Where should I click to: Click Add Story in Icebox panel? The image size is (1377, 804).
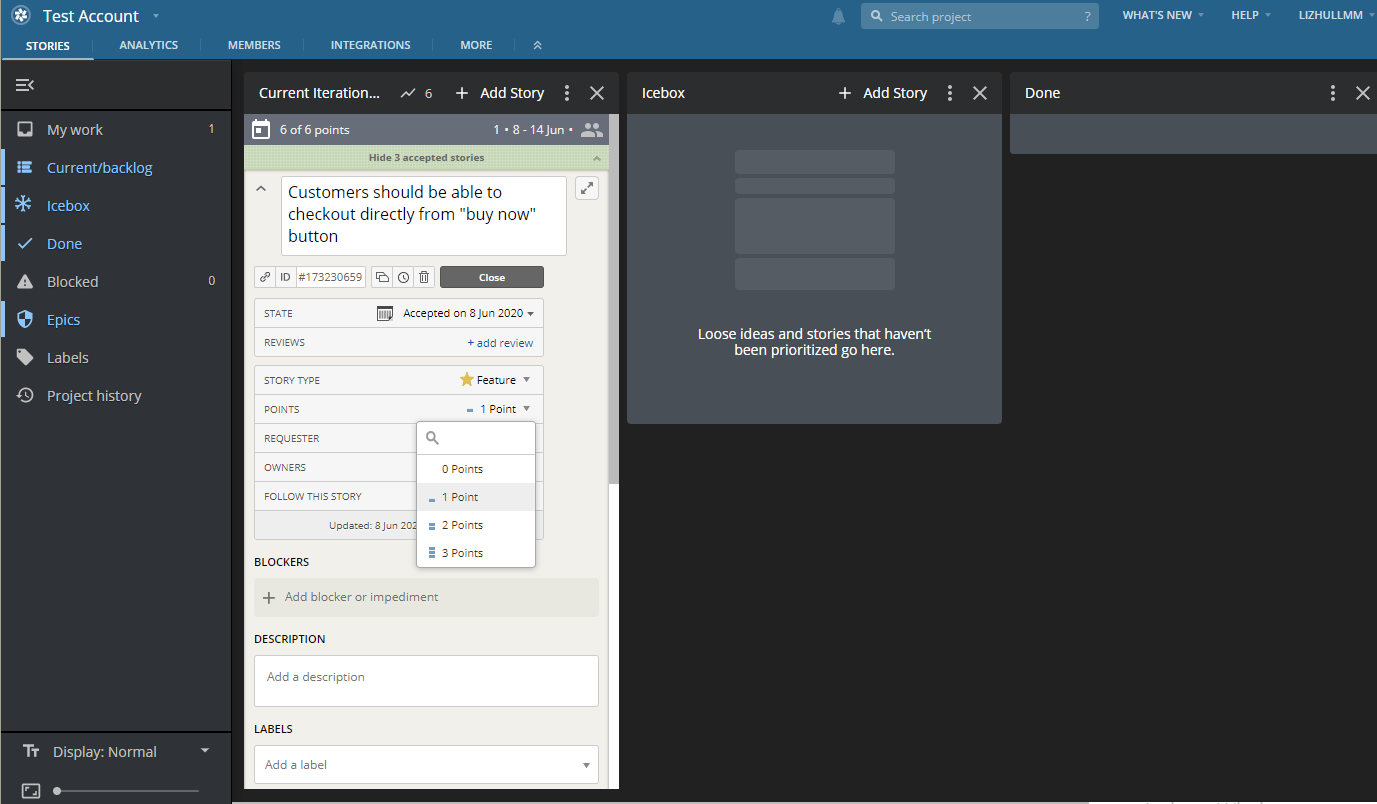pos(882,93)
